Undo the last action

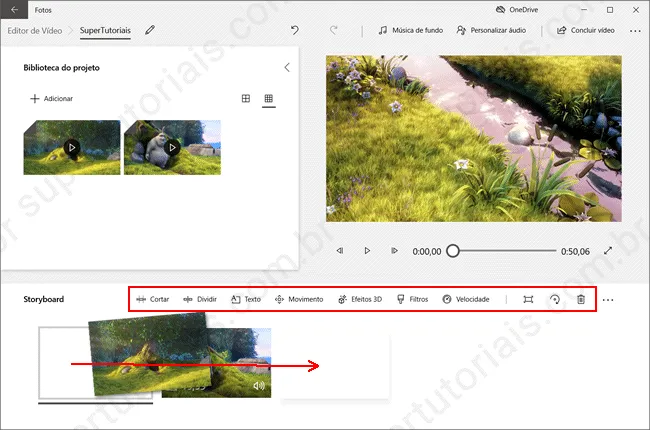click(295, 30)
